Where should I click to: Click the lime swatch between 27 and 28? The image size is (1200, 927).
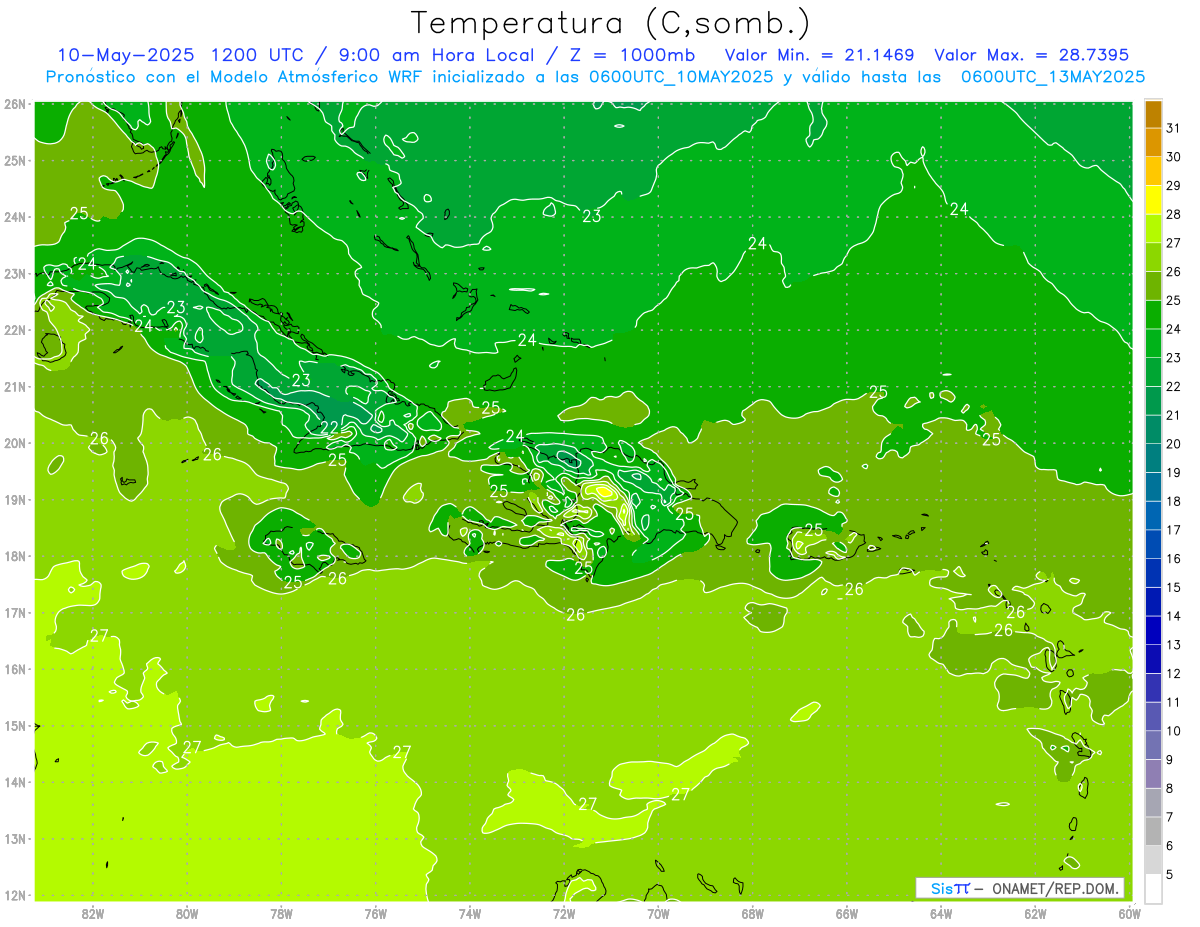(1153, 228)
